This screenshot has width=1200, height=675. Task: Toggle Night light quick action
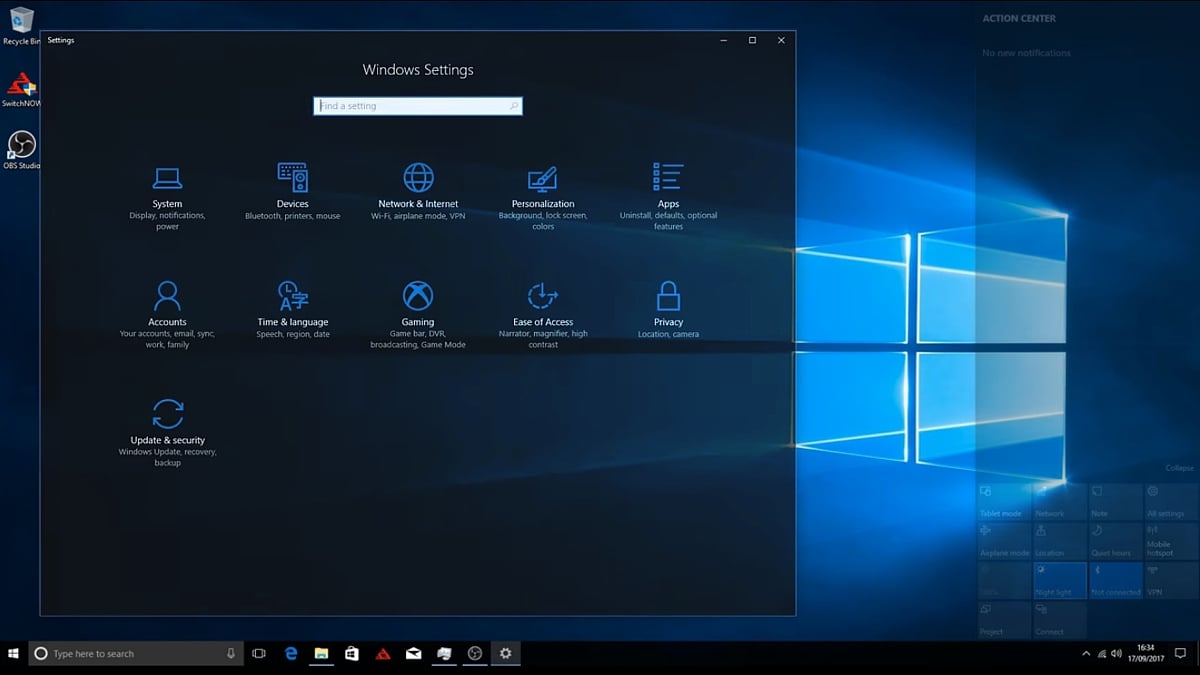[1059, 580]
